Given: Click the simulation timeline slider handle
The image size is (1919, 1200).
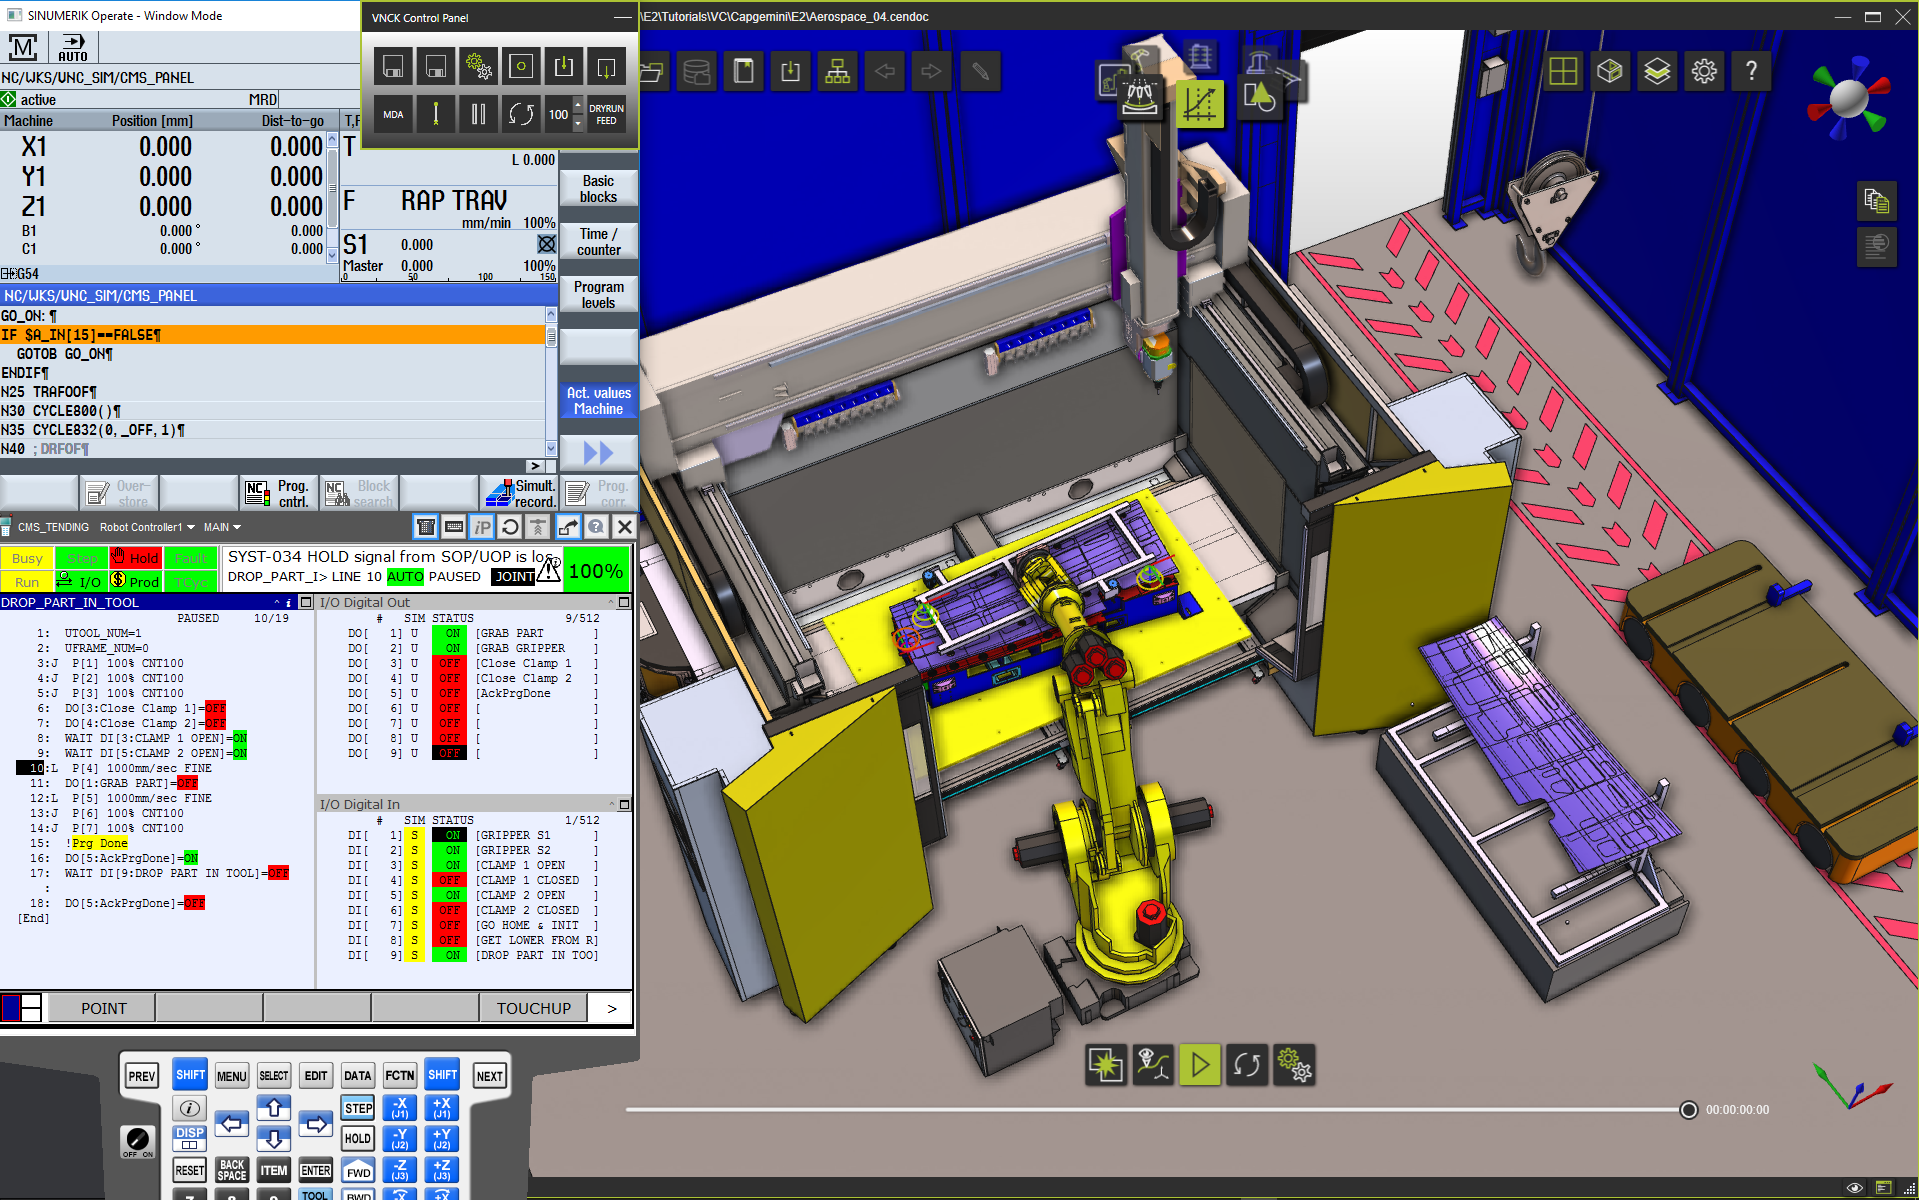Looking at the screenshot, I should (x=1689, y=1110).
